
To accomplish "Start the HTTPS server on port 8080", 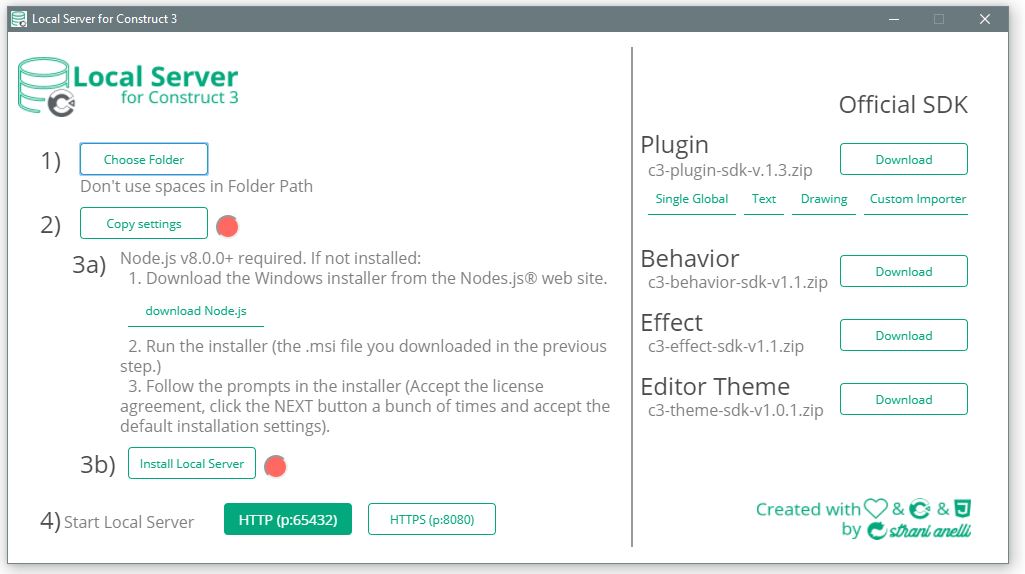I will pyautogui.click(x=431, y=520).
